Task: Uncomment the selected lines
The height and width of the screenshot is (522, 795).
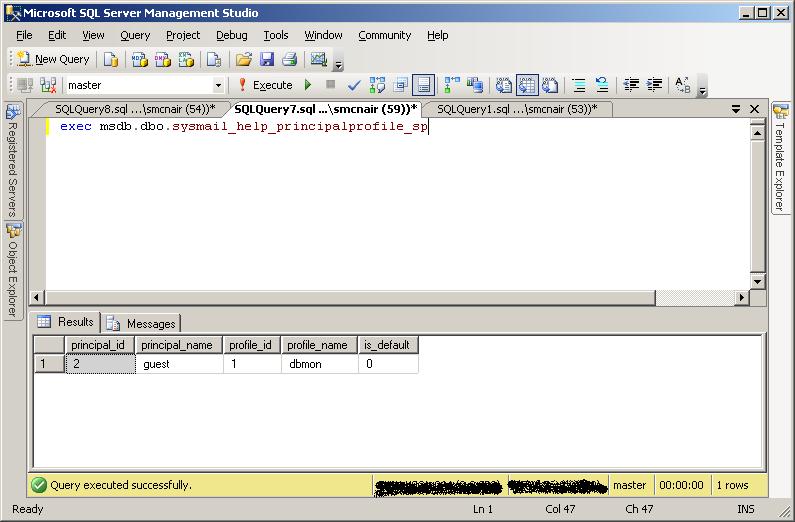Action: [602, 85]
